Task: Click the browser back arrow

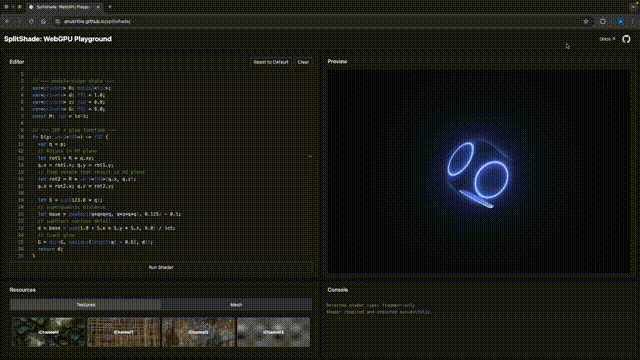Action: click(x=7, y=21)
